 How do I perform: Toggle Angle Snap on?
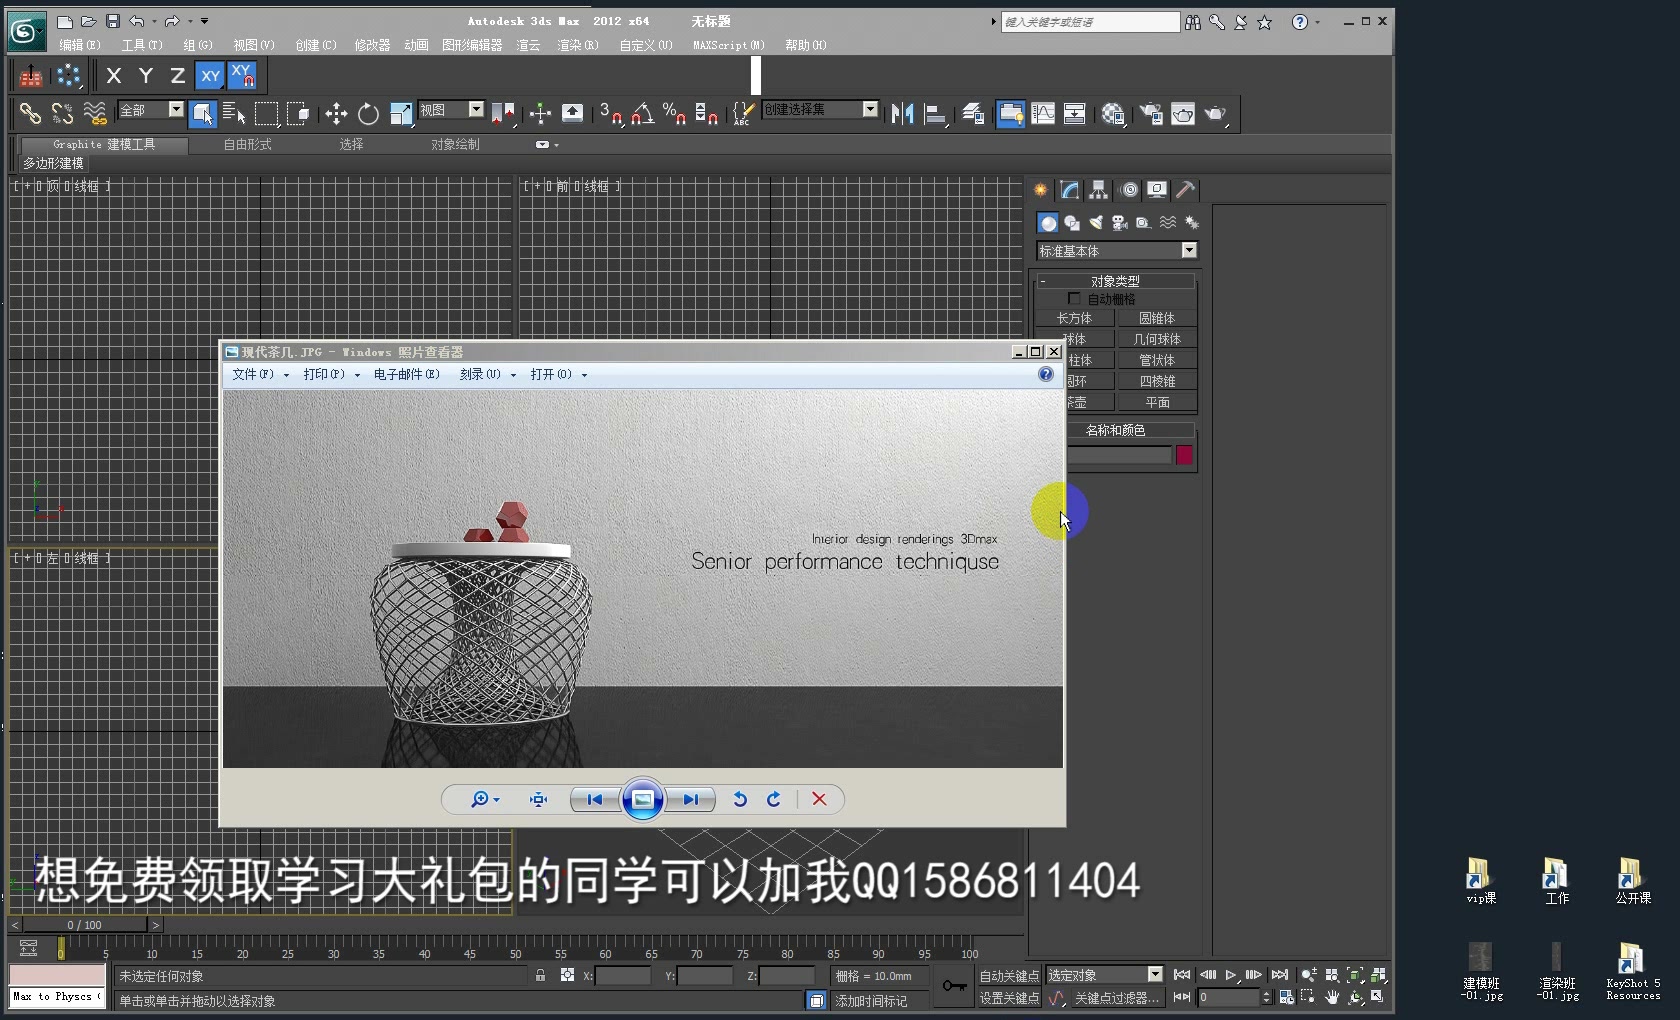pos(643,114)
